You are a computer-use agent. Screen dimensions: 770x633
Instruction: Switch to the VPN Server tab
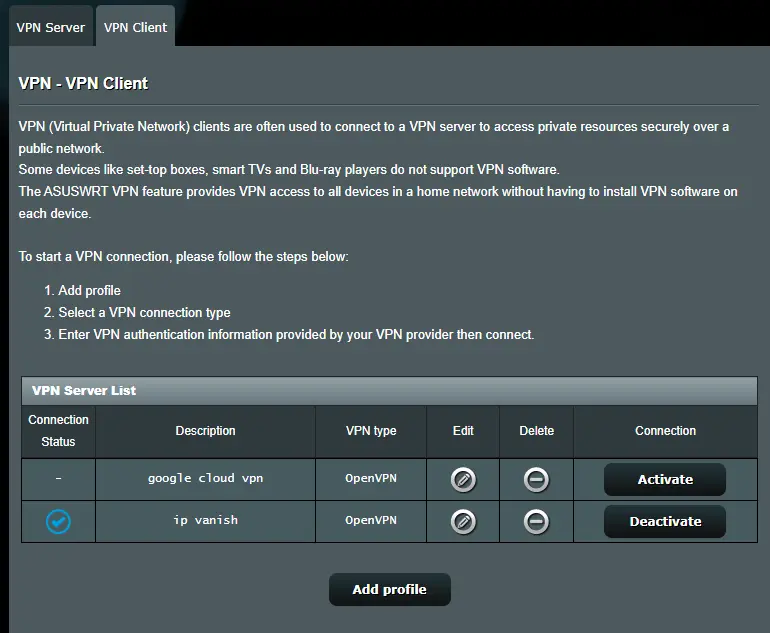(x=51, y=27)
